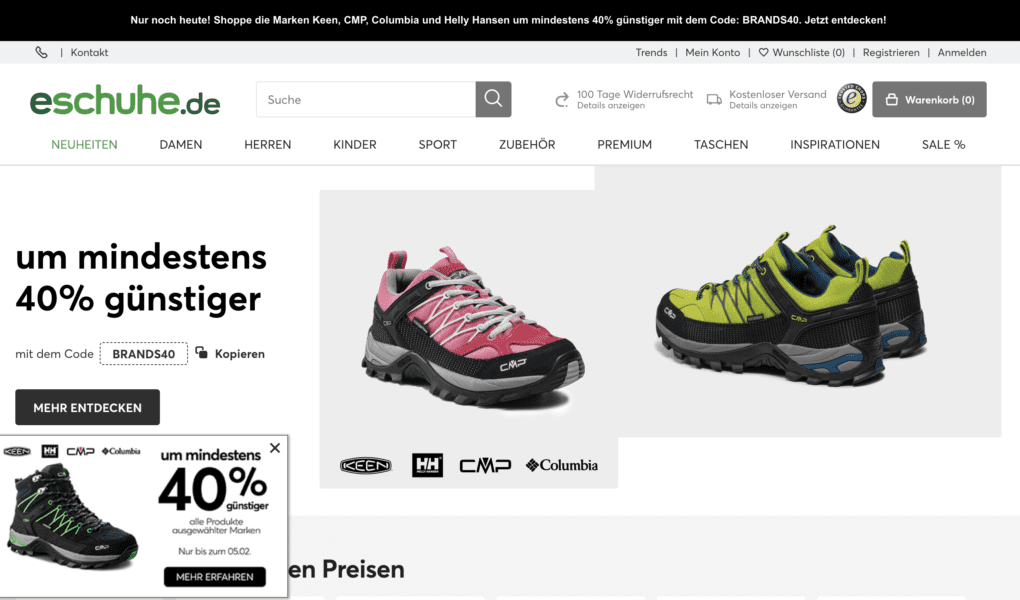Open the DAMEN menu
1020x600 pixels.
[x=181, y=144]
